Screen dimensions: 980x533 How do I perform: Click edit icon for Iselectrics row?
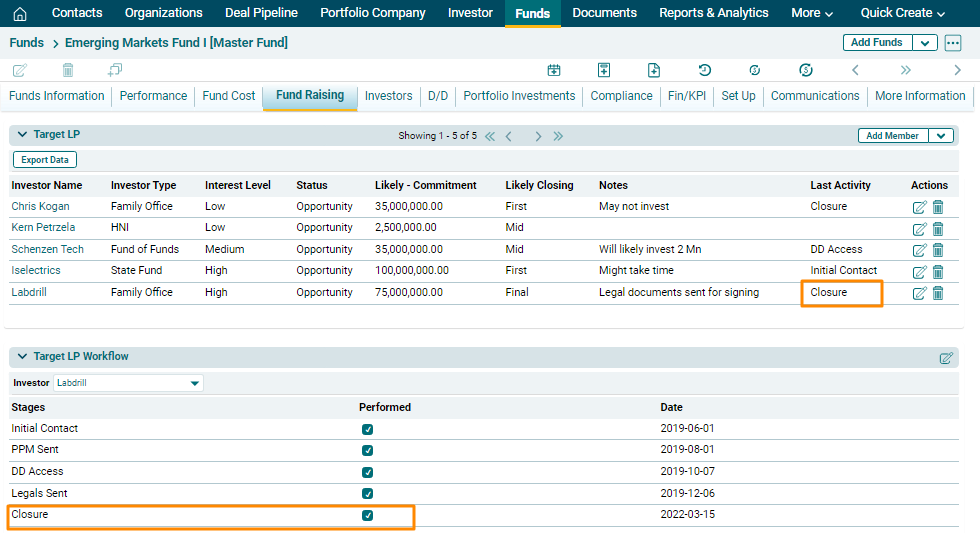pos(919,272)
